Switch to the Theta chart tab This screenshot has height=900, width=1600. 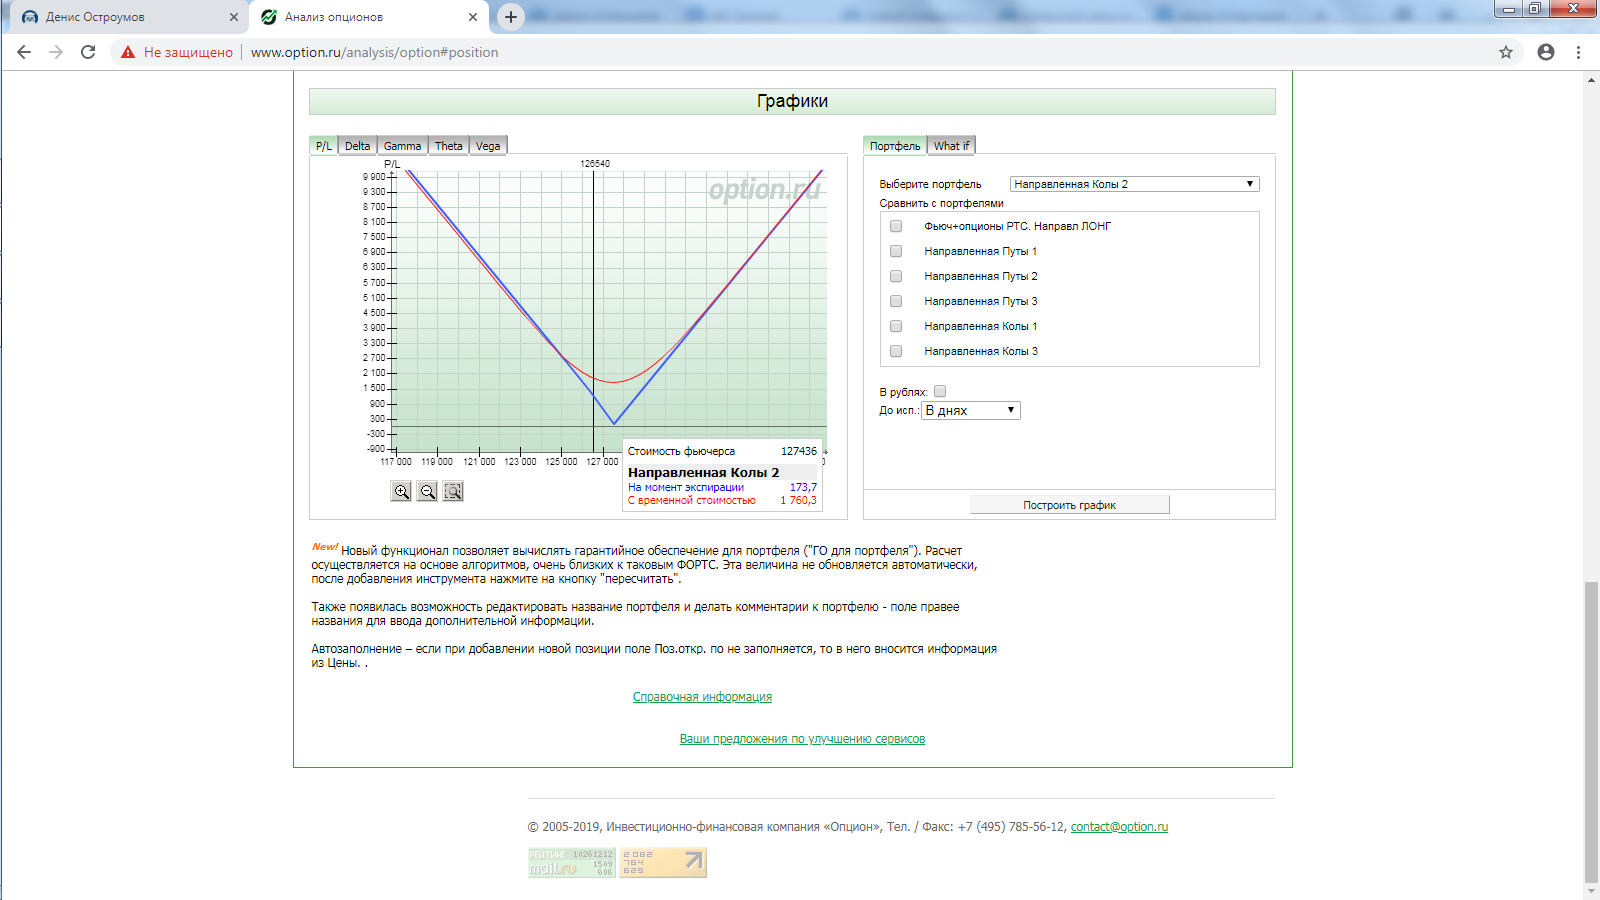(x=449, y=146)
